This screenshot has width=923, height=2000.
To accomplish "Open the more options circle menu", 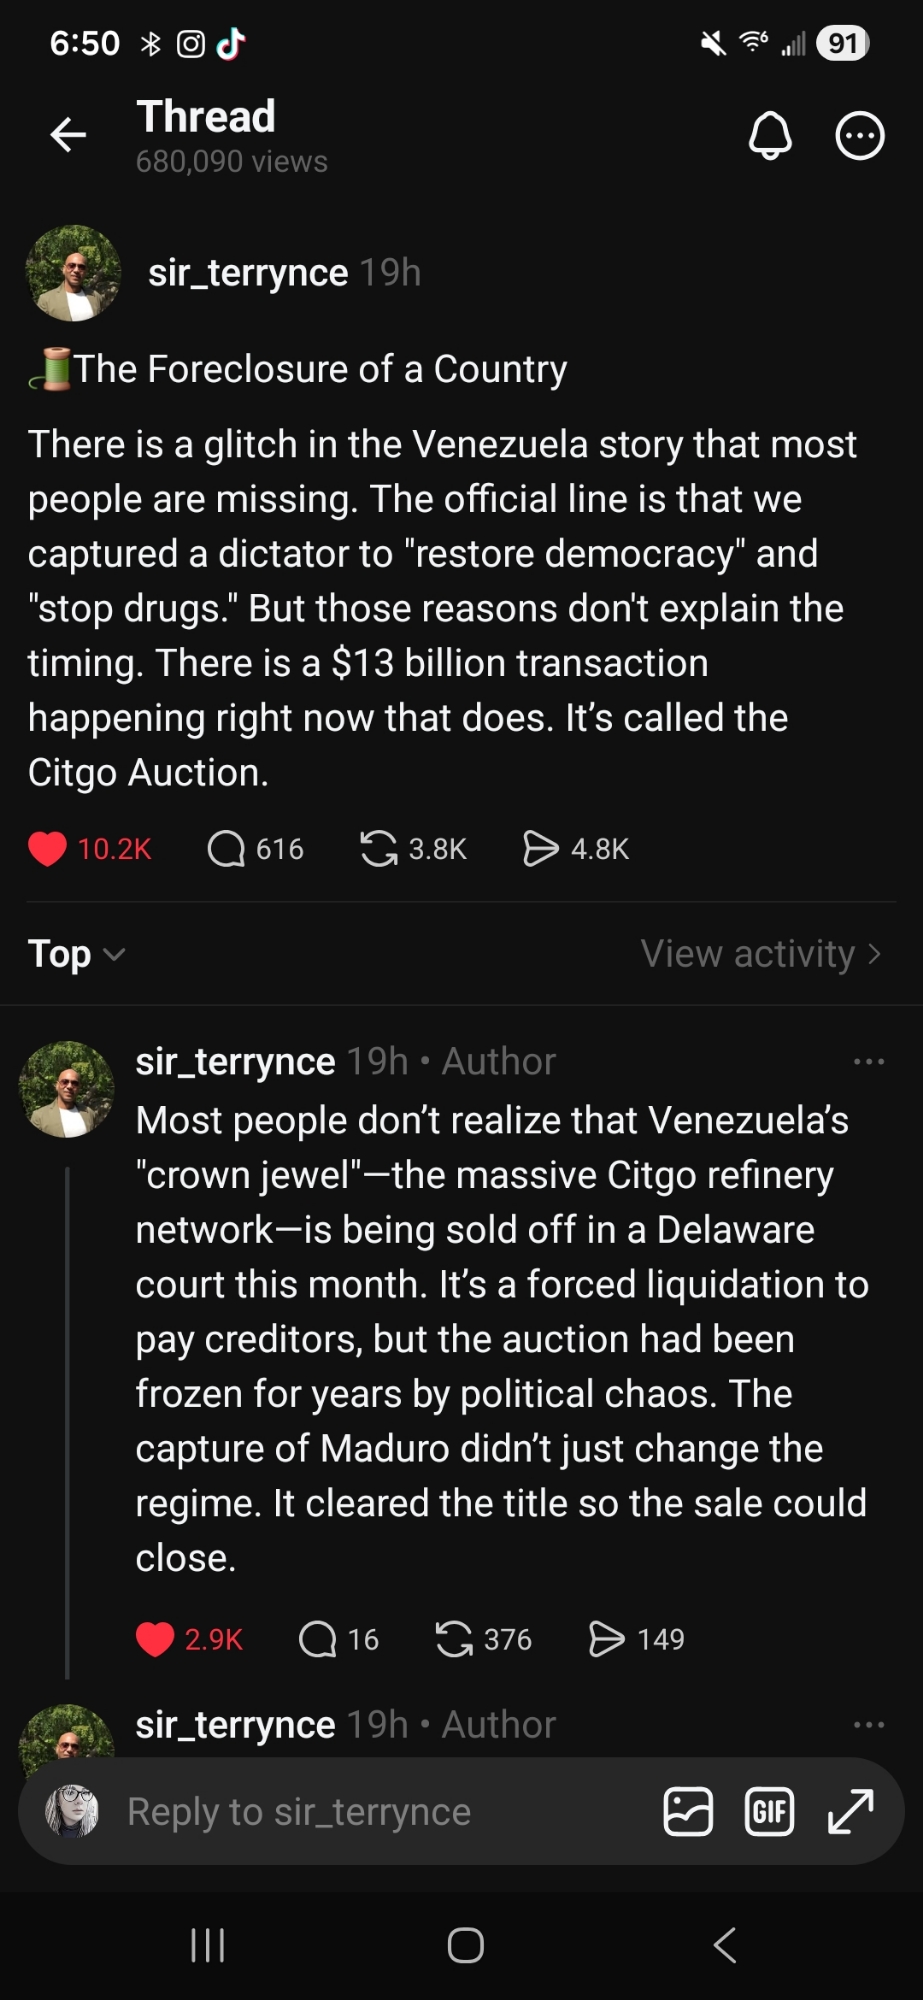I will tap(859, 135).
